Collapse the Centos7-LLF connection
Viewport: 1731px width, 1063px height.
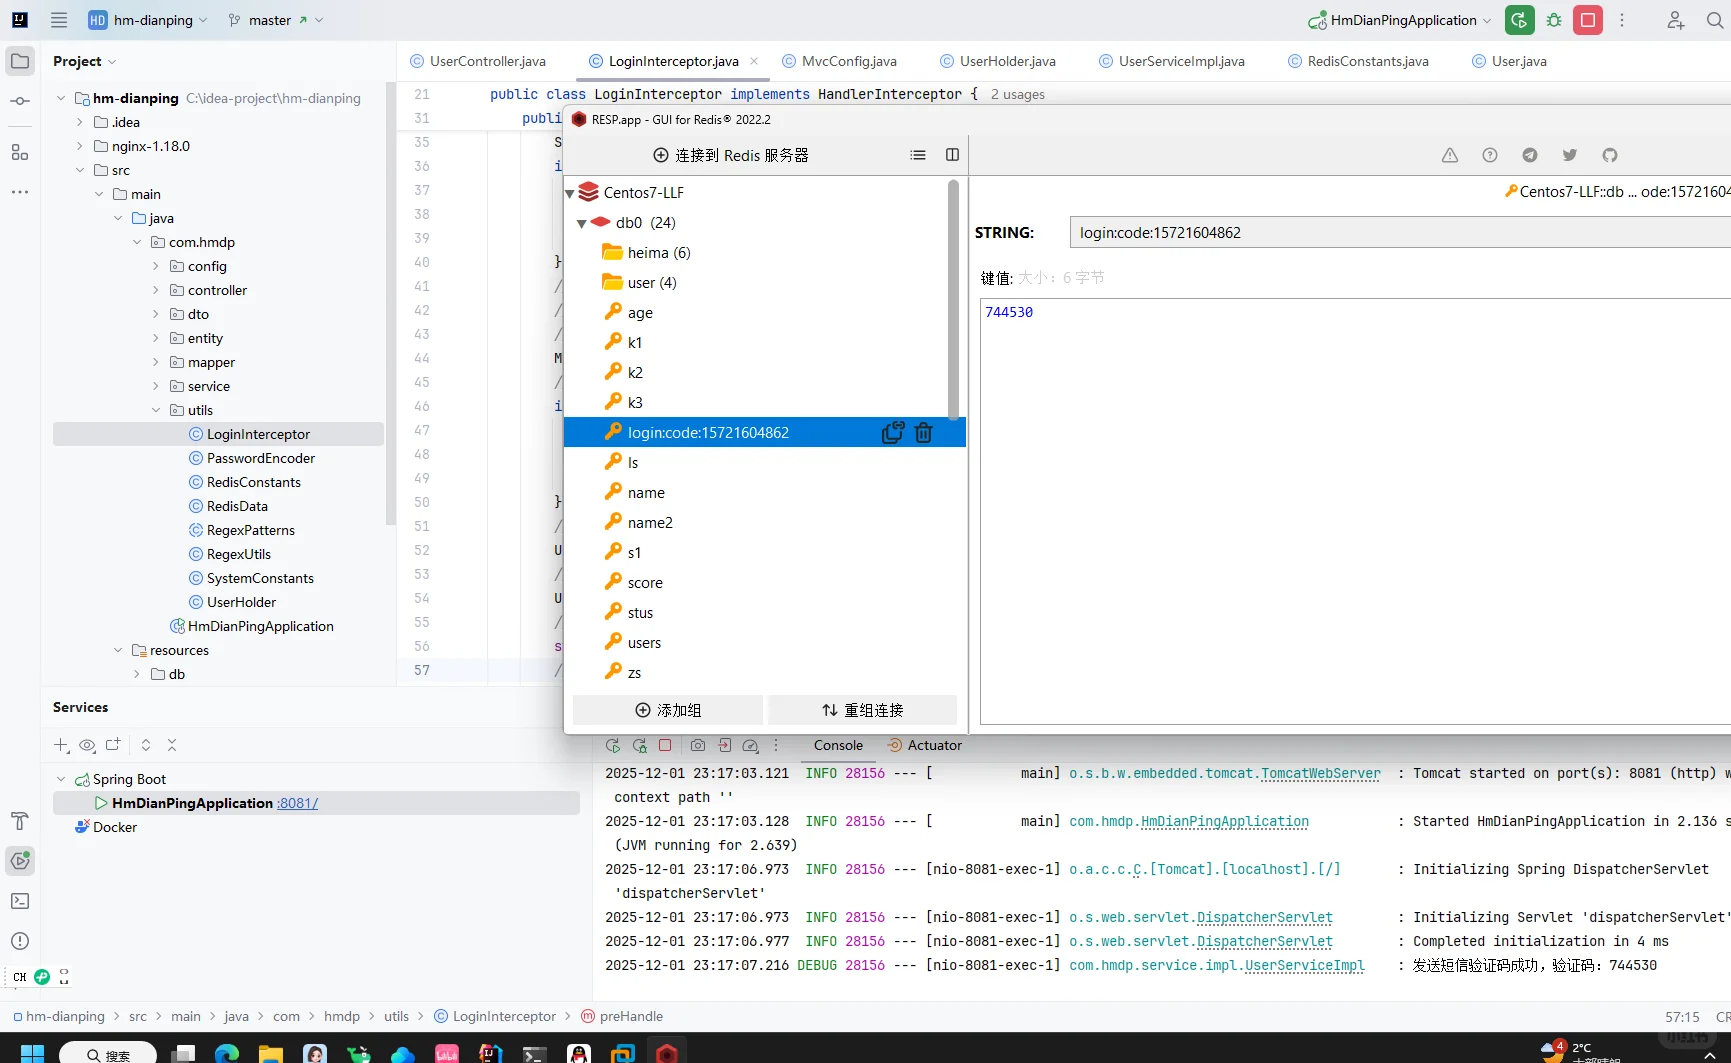pyautogui.click(x=570, y=193)
